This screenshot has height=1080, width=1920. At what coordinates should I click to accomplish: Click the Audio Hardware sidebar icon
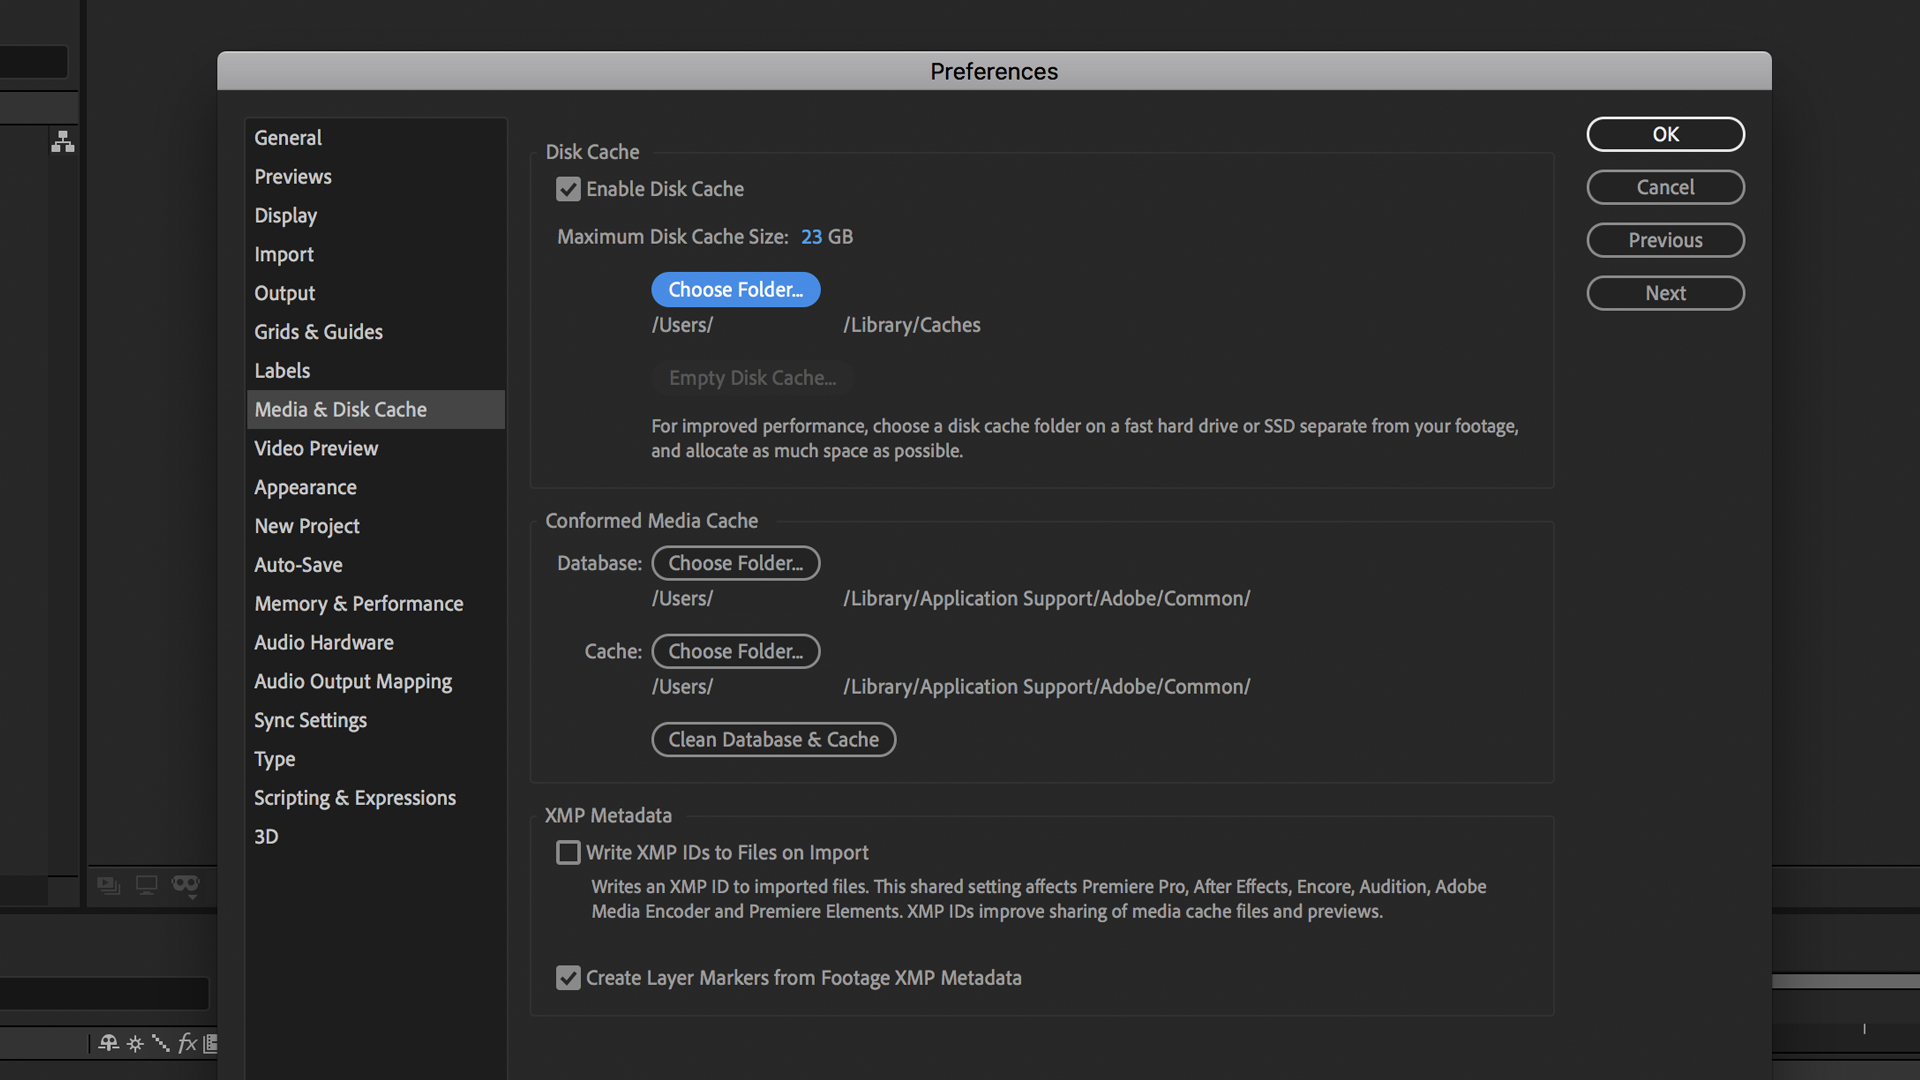[323, 642]
